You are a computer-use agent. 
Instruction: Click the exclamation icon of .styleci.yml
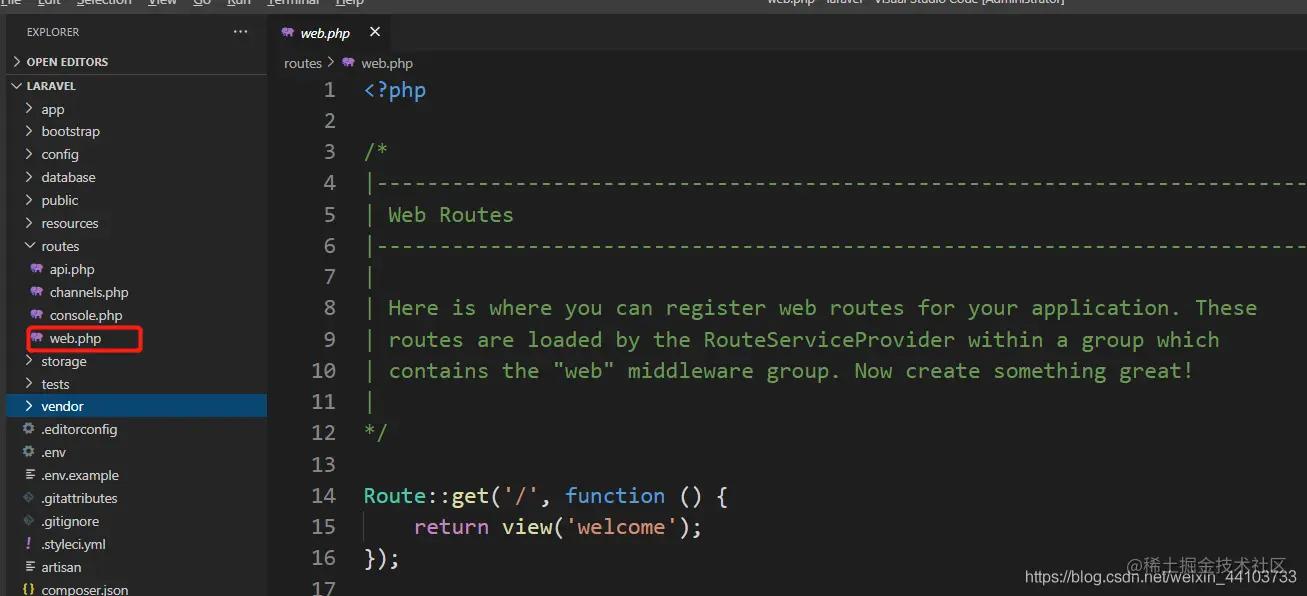pyautogui.click(x=28, y=544)
